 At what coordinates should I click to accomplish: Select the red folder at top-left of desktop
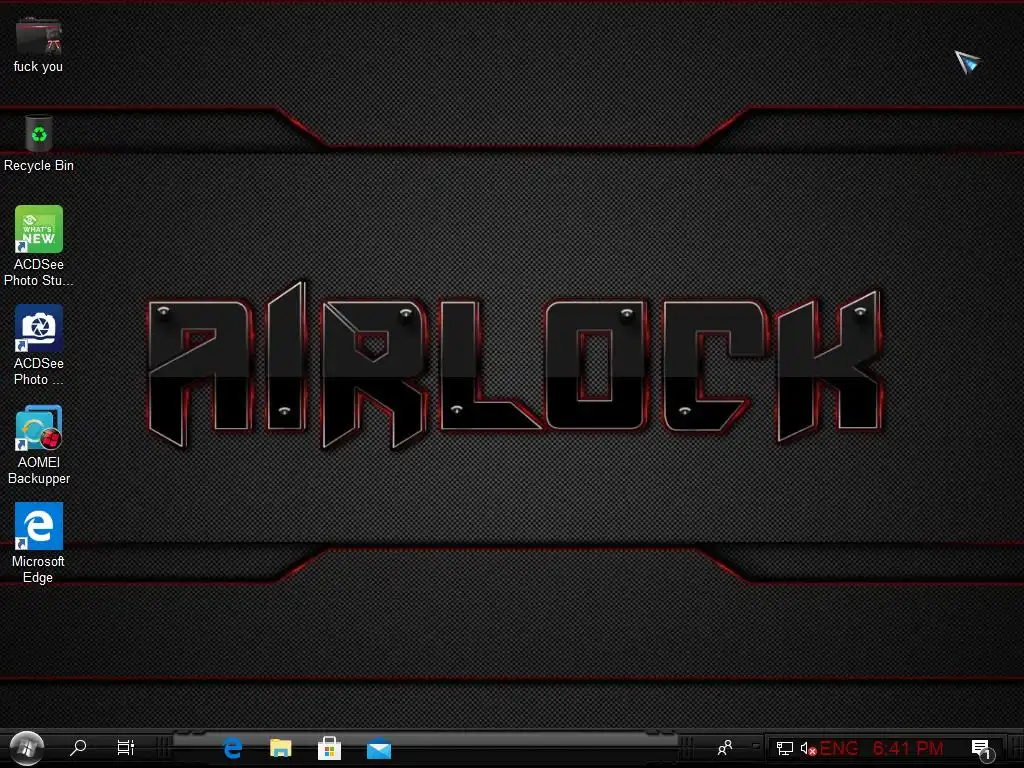click(x=39, y=36)
